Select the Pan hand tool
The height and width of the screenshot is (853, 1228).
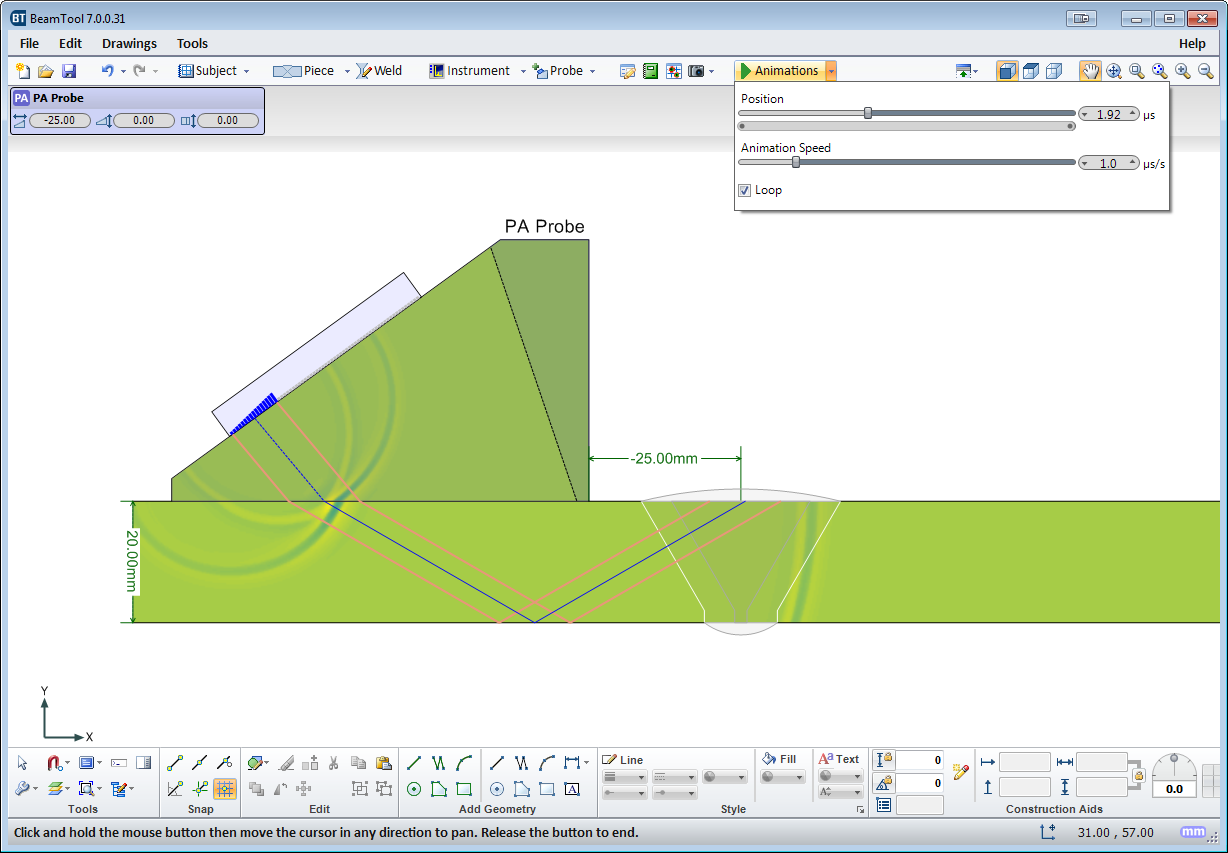tap(1089, 71)
